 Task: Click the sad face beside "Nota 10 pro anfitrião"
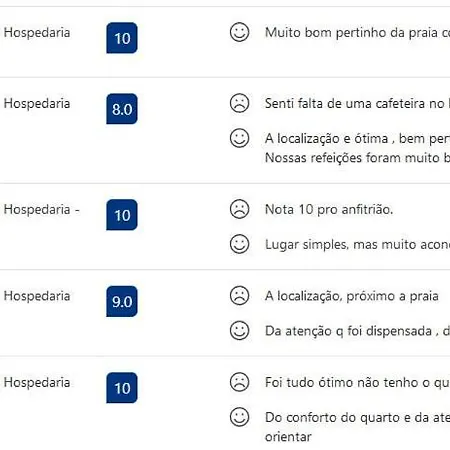[x=239, y=209]
